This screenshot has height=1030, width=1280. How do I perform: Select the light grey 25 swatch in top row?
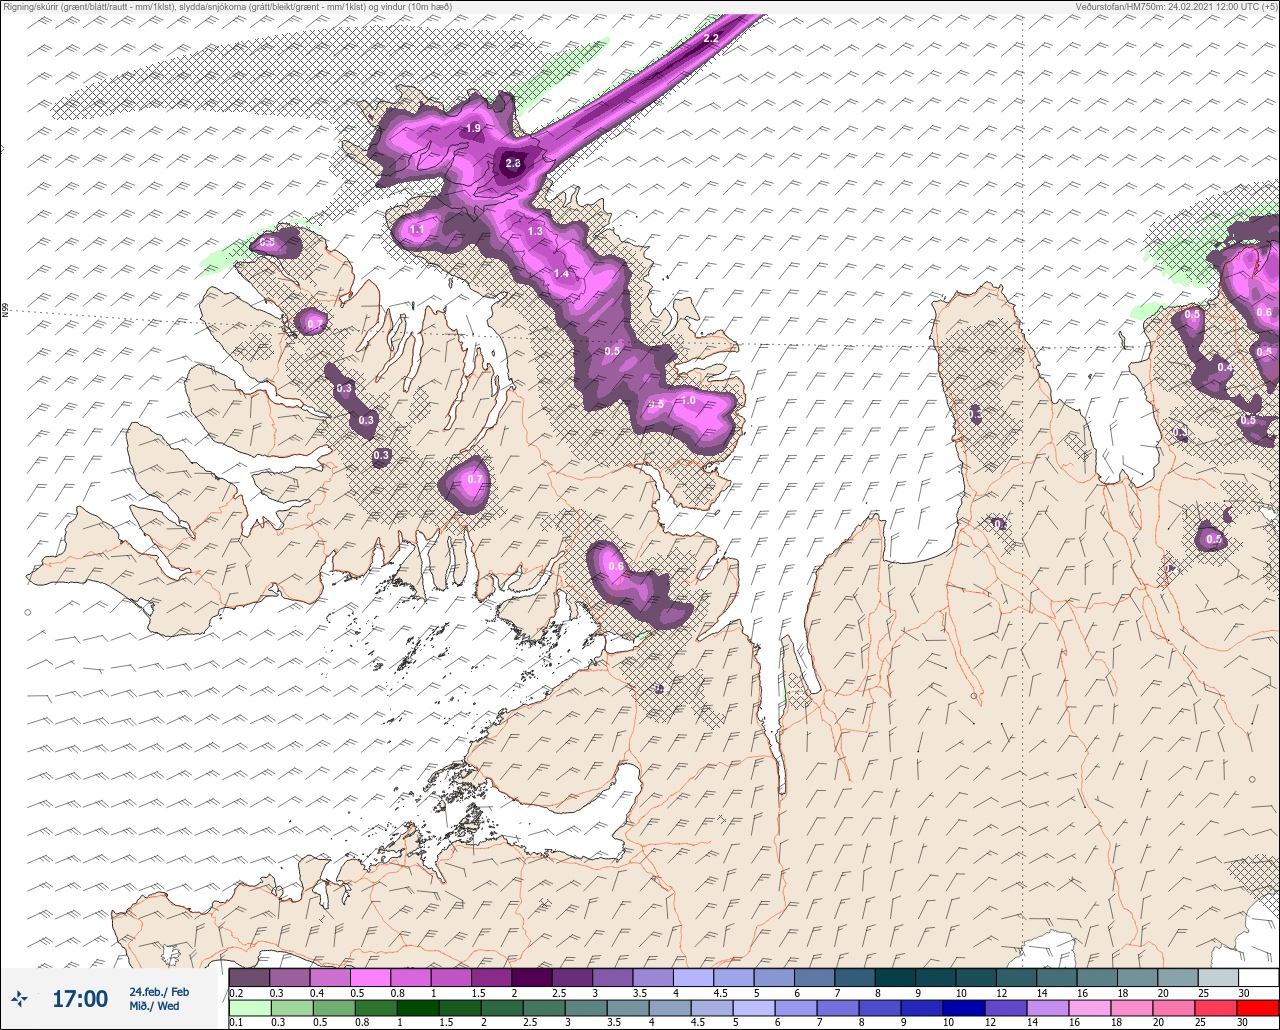point(1218,977)
